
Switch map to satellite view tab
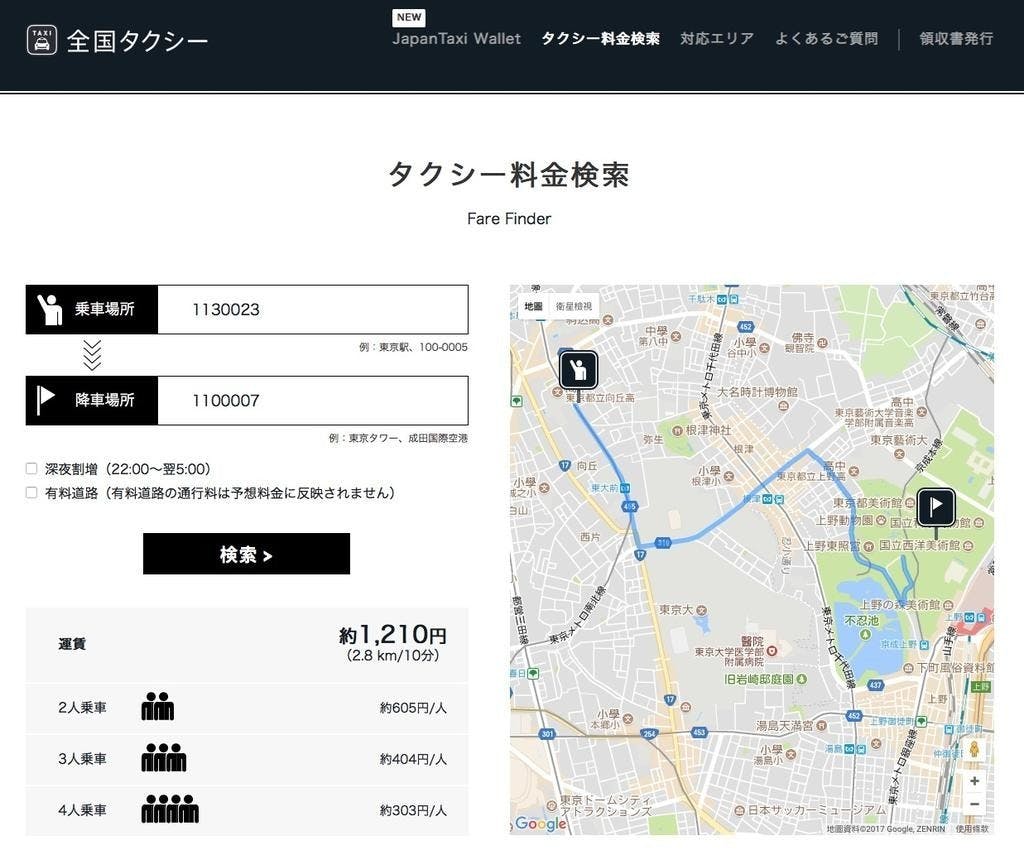(574, 306)
